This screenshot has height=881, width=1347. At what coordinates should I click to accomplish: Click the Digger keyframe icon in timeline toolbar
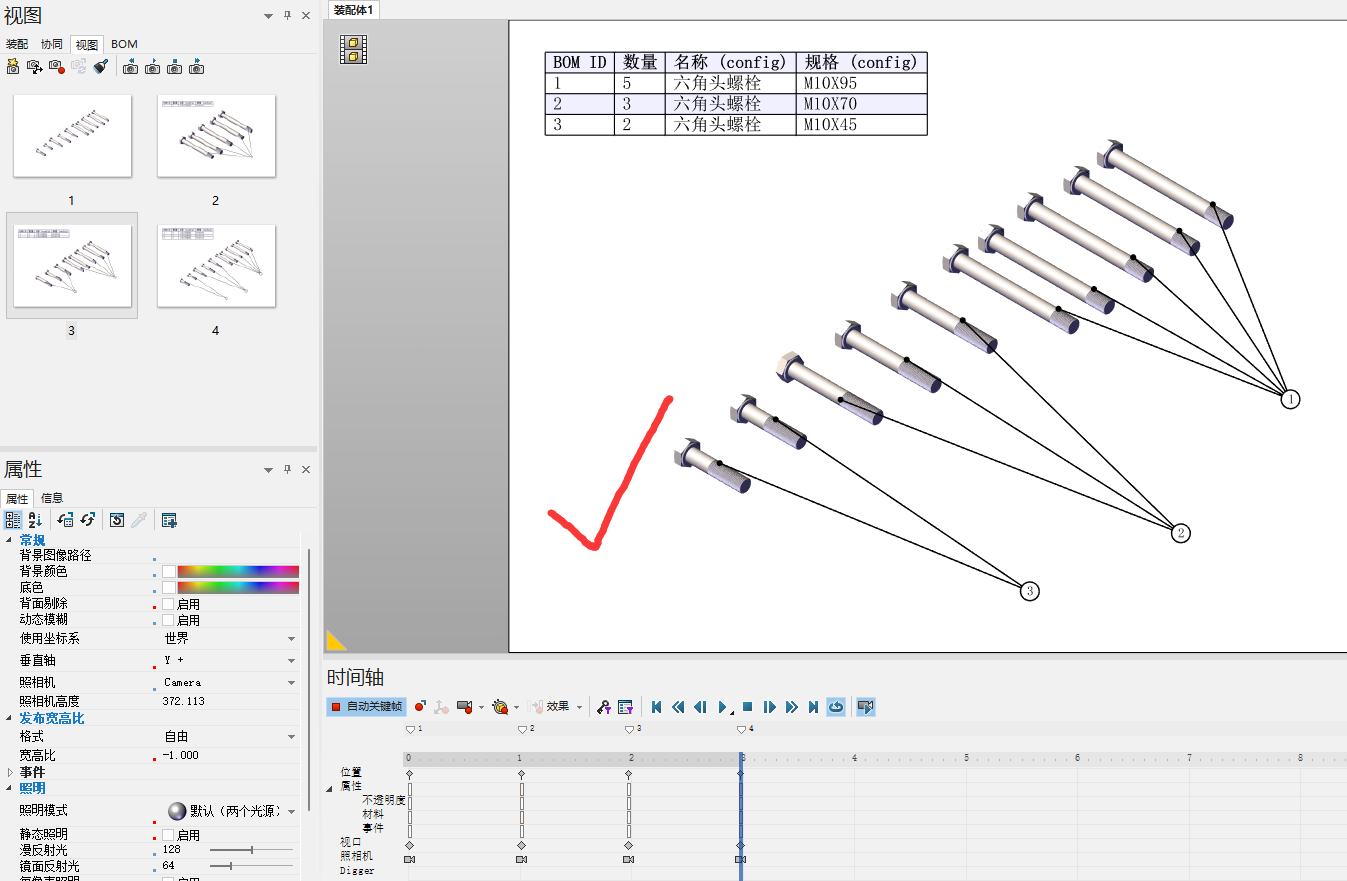[500, 707]
